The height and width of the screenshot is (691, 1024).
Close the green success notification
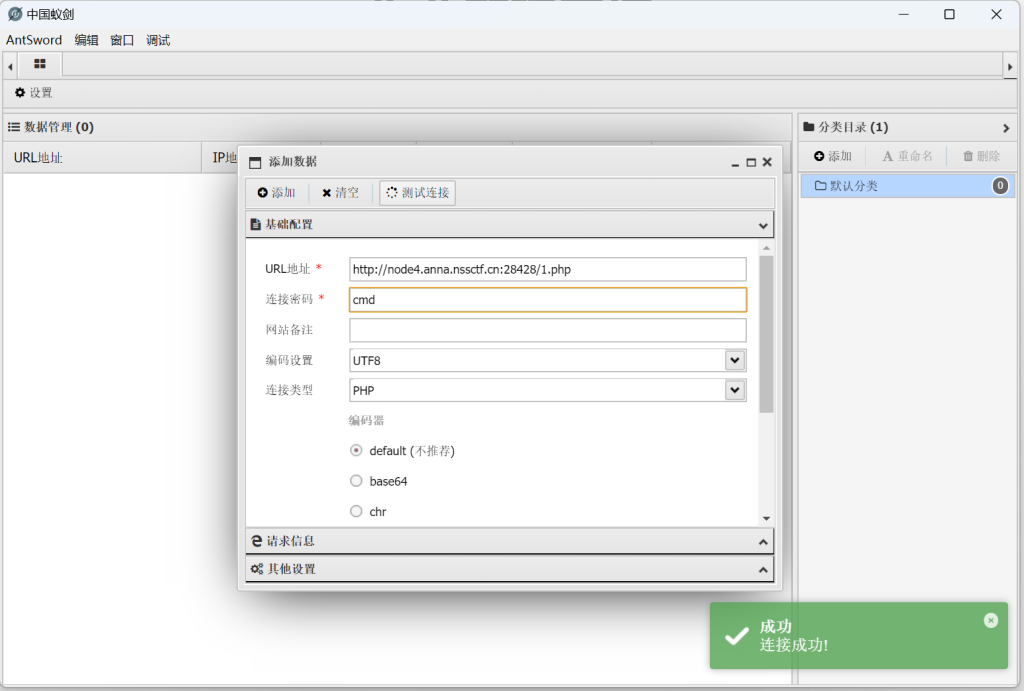click(990, 620)
